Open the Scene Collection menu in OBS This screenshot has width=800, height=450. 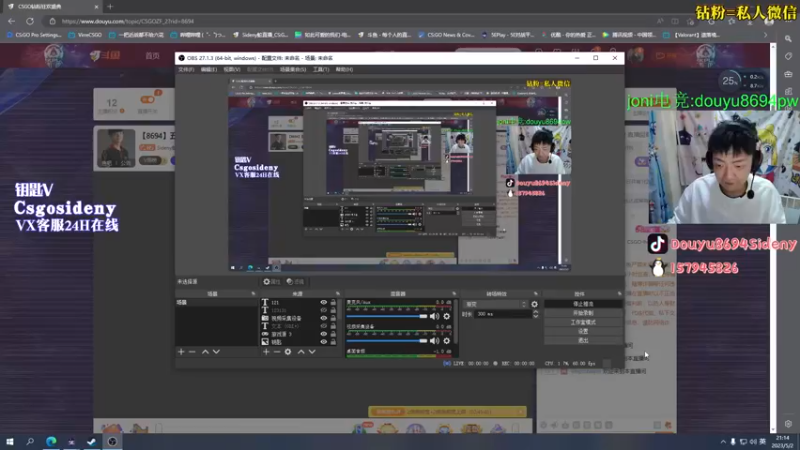pyautogui.click(x=293, y=69)
